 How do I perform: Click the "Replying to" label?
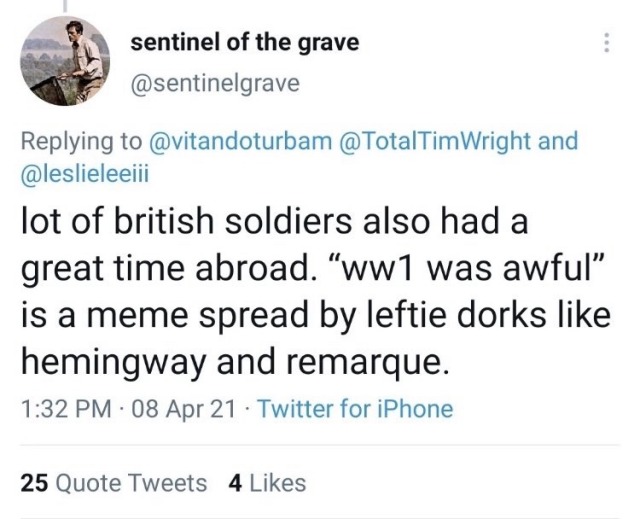(x=80, y=140)
